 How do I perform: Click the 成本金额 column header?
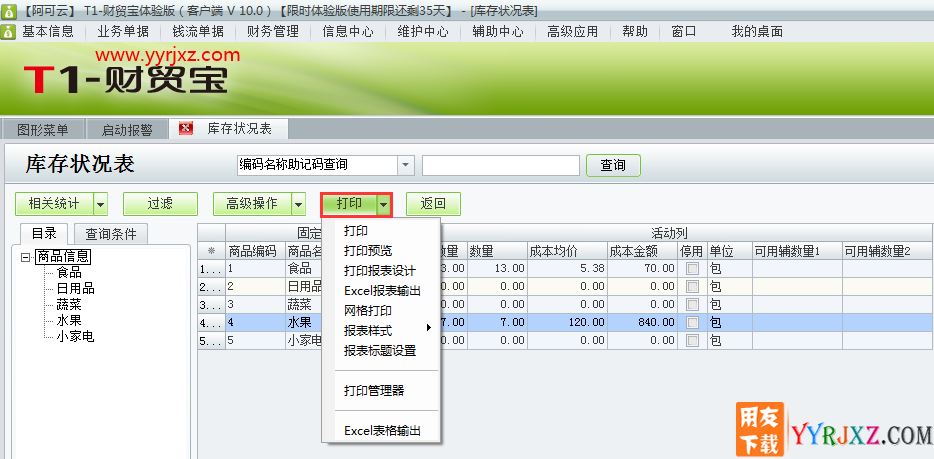point(642,251)
